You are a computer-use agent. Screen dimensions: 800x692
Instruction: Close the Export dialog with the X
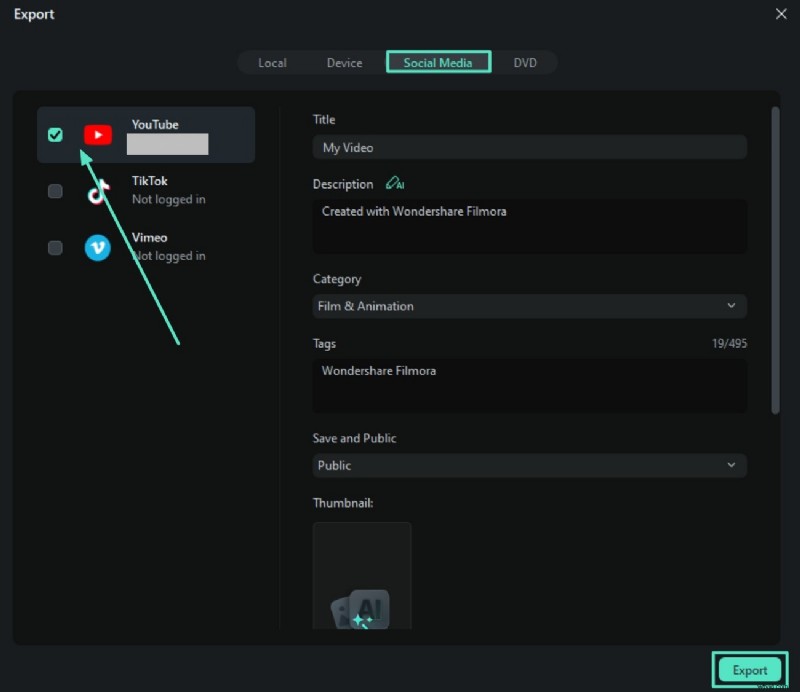coord(781,14)
